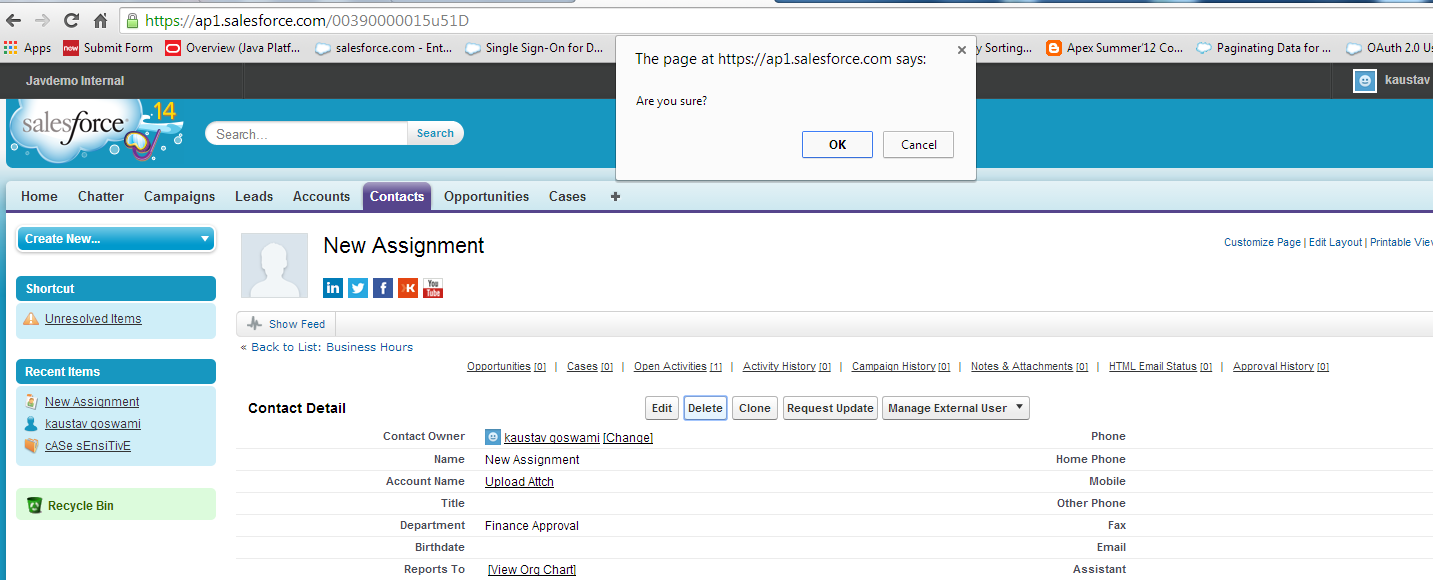This screenshot has width=1433, height=580.
Task: Open Twitter social profile icon
Action: click(x=358, y=288)
